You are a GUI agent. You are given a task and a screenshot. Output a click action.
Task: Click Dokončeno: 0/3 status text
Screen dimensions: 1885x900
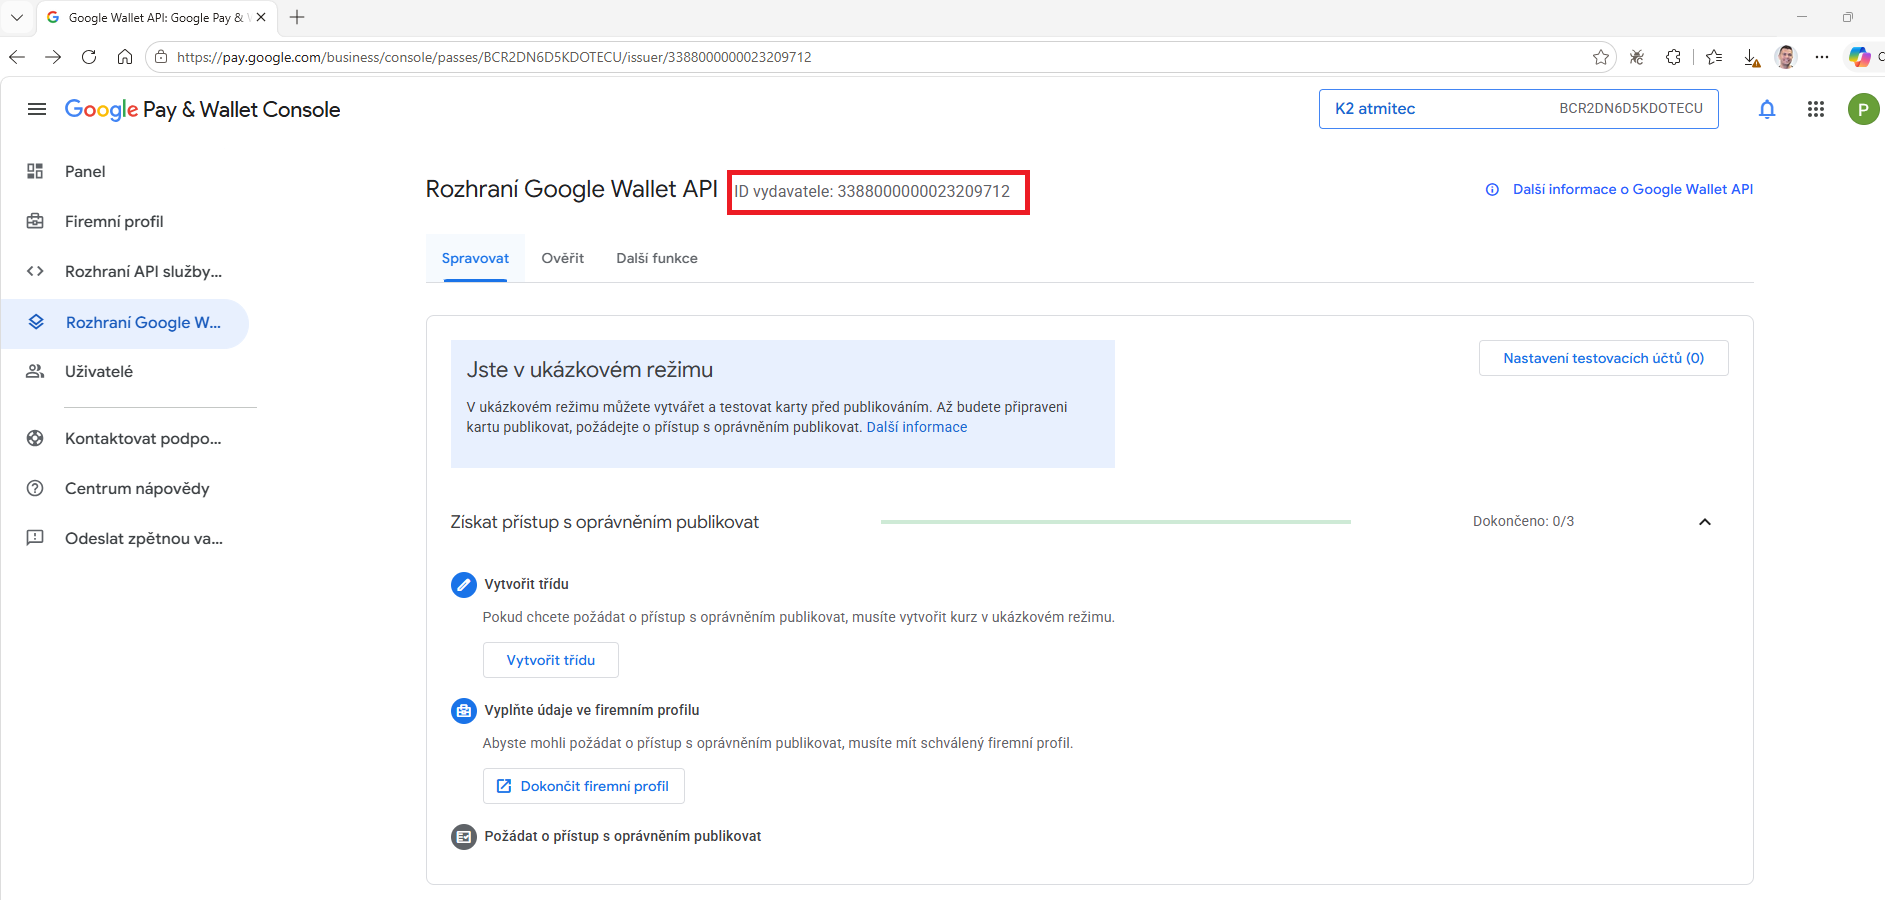point(1523,521)
